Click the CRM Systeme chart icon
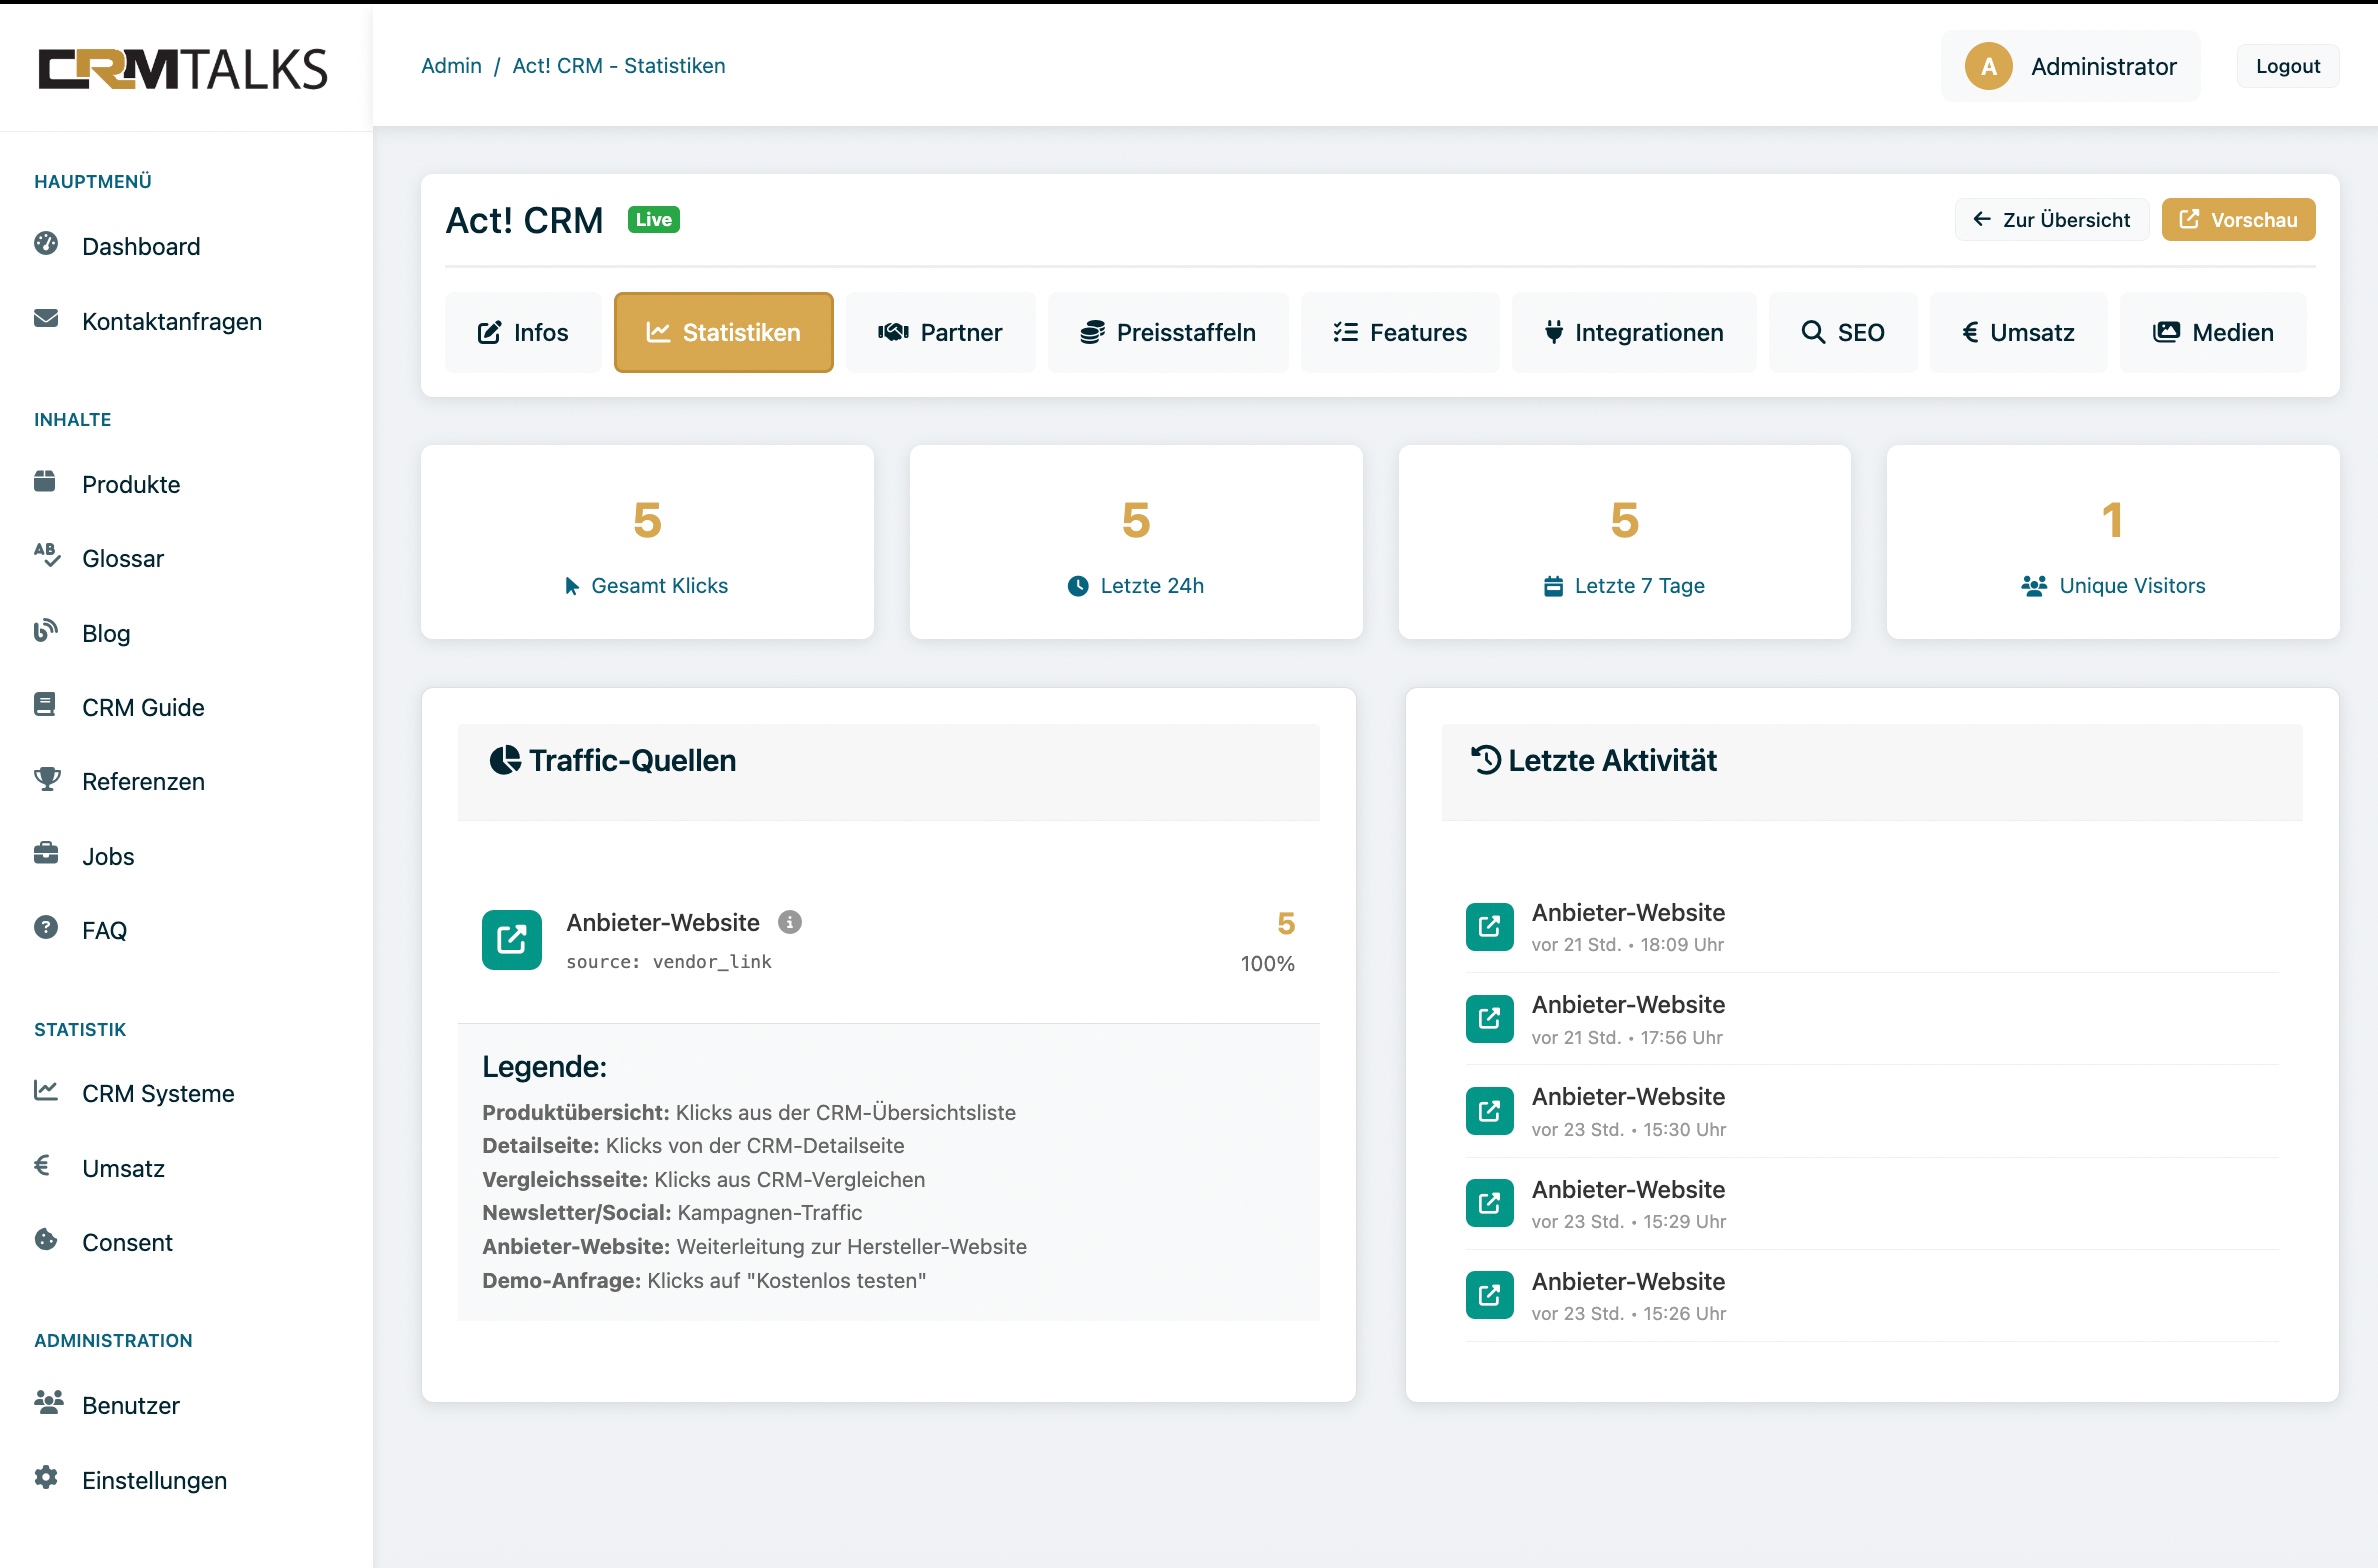The width and height of the screenshot is (2378, 1568). point(46,1091)
